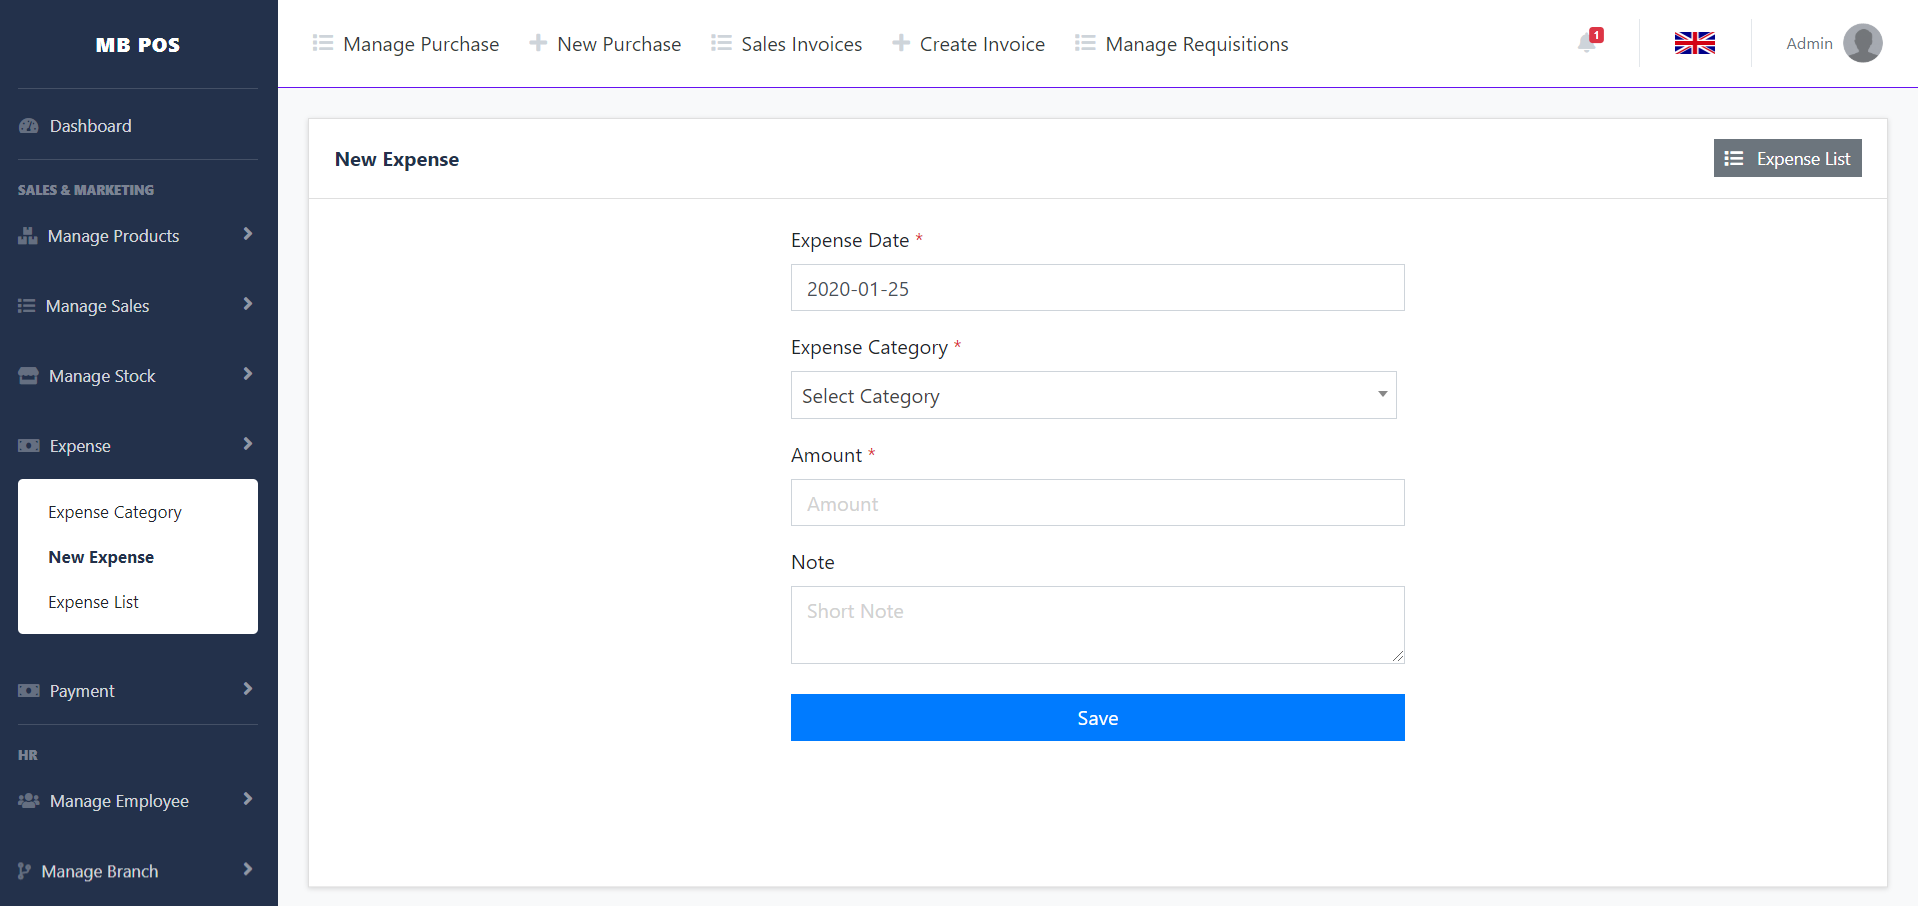Open Expense Category from the submenu
The width and height of the screenshot is (1918, 906).
tap(115, 511)
